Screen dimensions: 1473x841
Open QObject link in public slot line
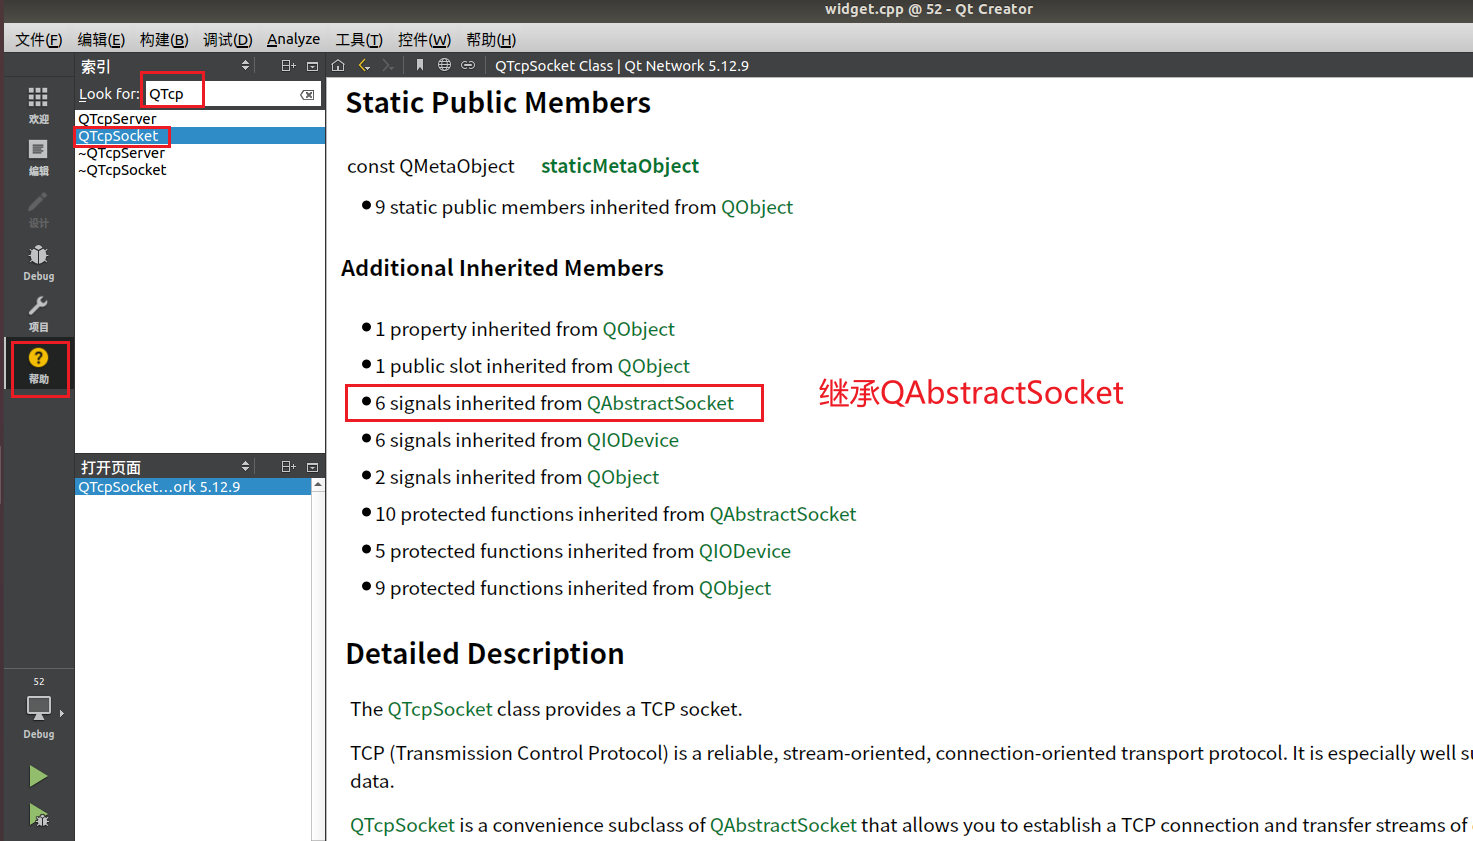point(653,366)
